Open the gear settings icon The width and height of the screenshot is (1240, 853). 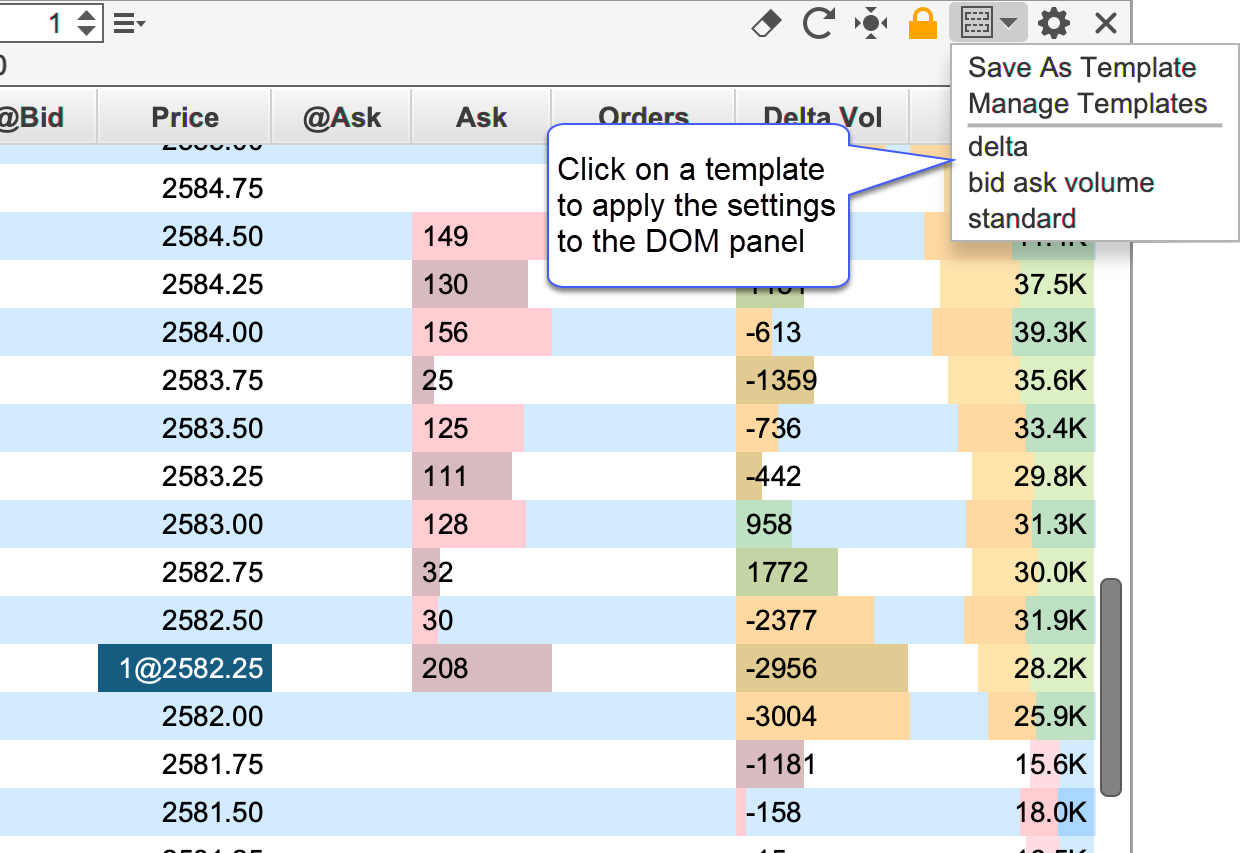1053,23
